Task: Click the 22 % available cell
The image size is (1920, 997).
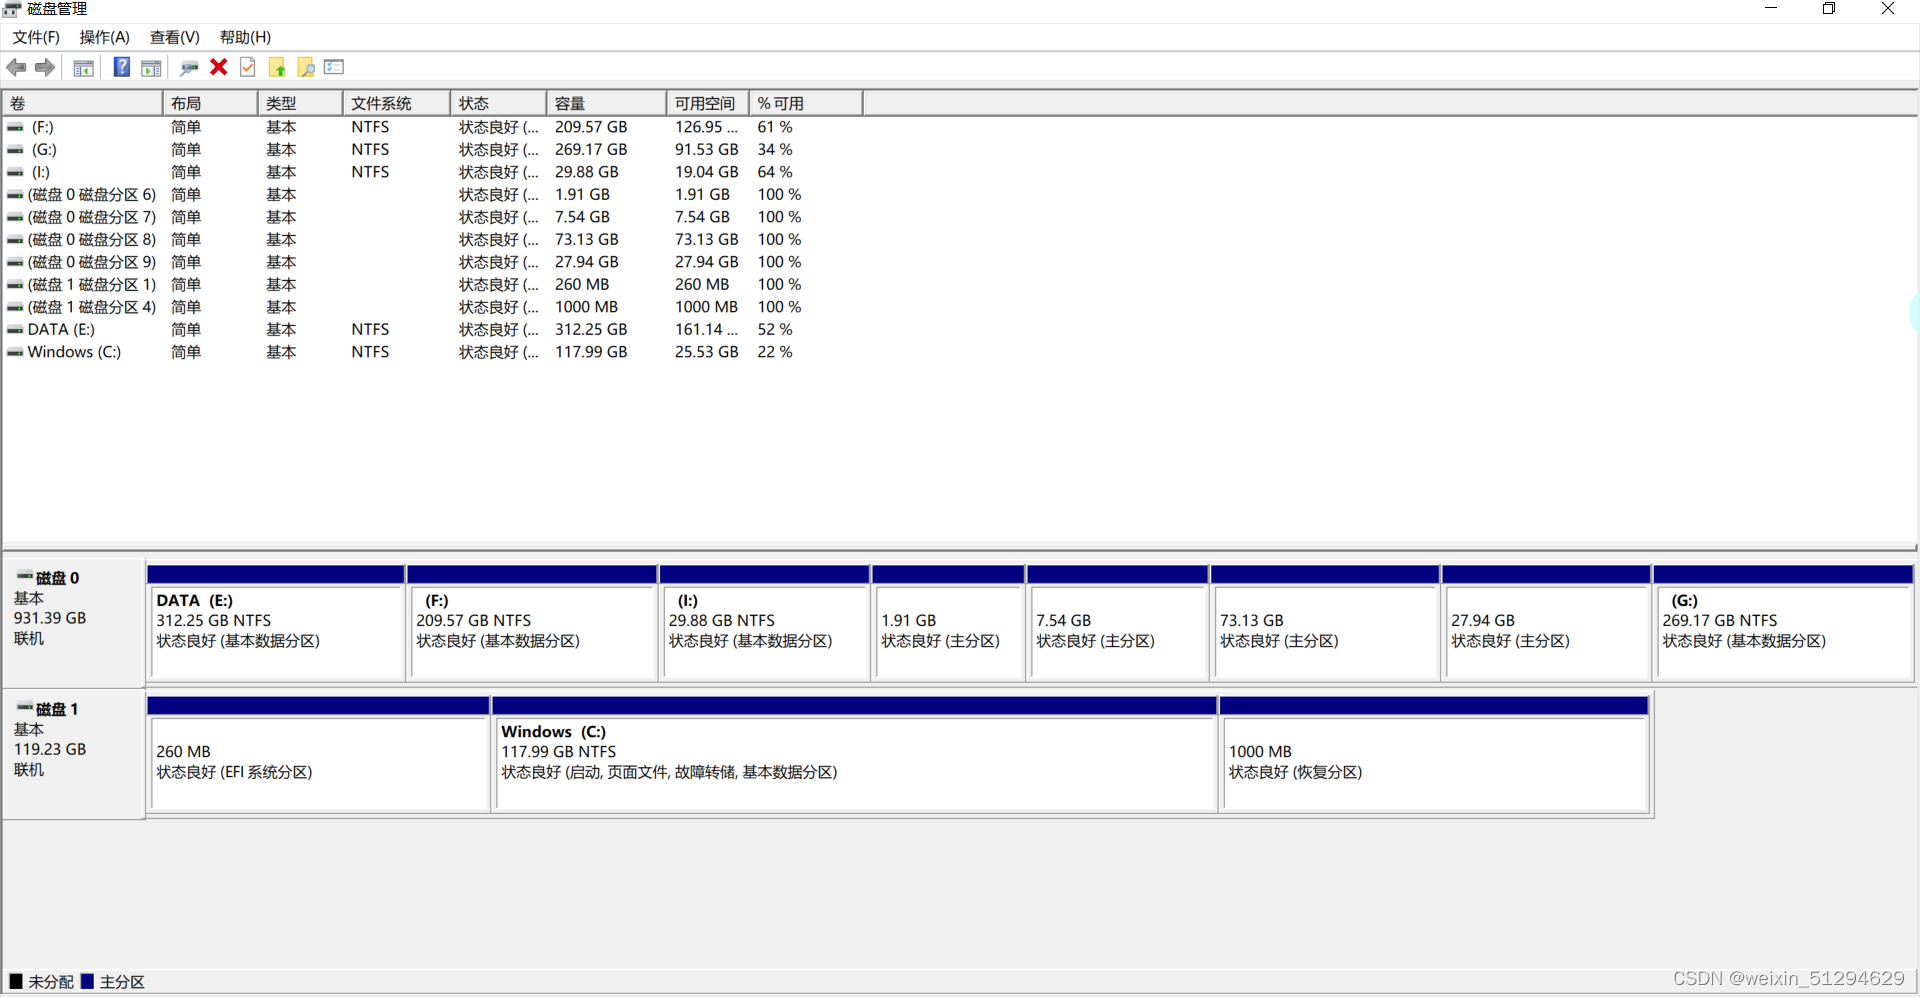Action: (x=775, y=352)
